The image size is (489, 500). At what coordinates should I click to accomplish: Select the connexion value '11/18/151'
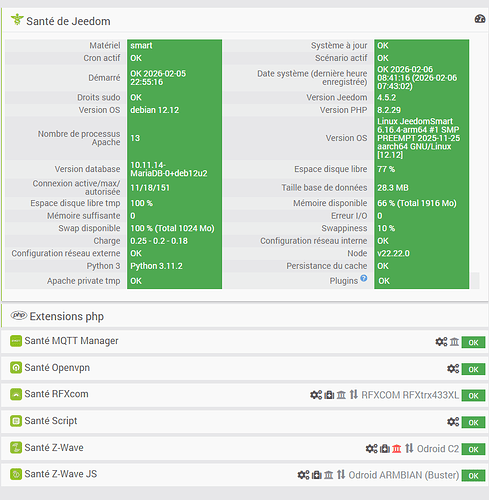pyautogui.click(x=150, y=188)
